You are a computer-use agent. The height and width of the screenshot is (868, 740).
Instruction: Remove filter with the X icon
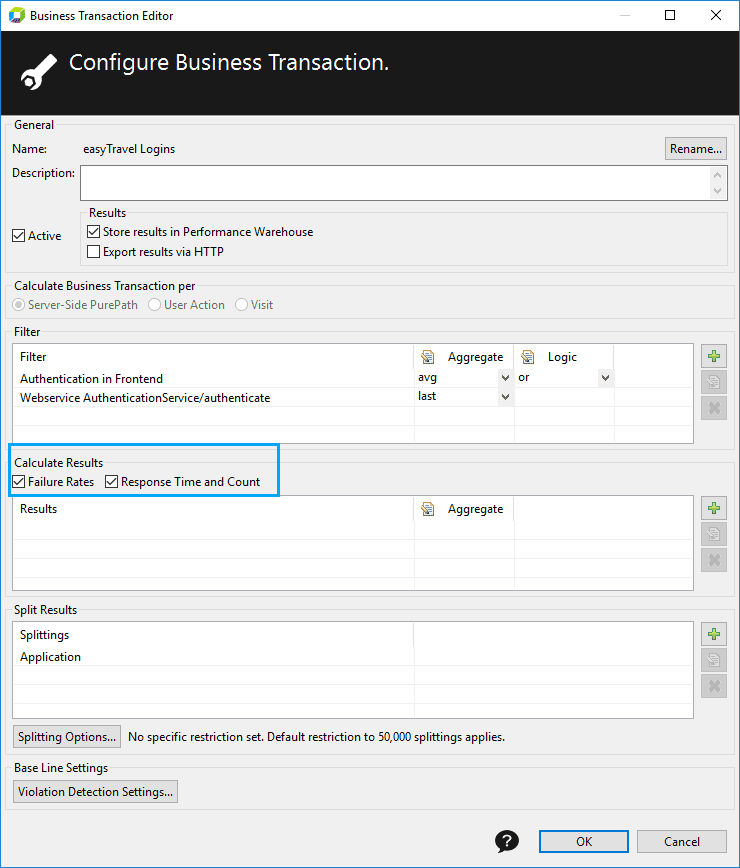tap(713, 408)
